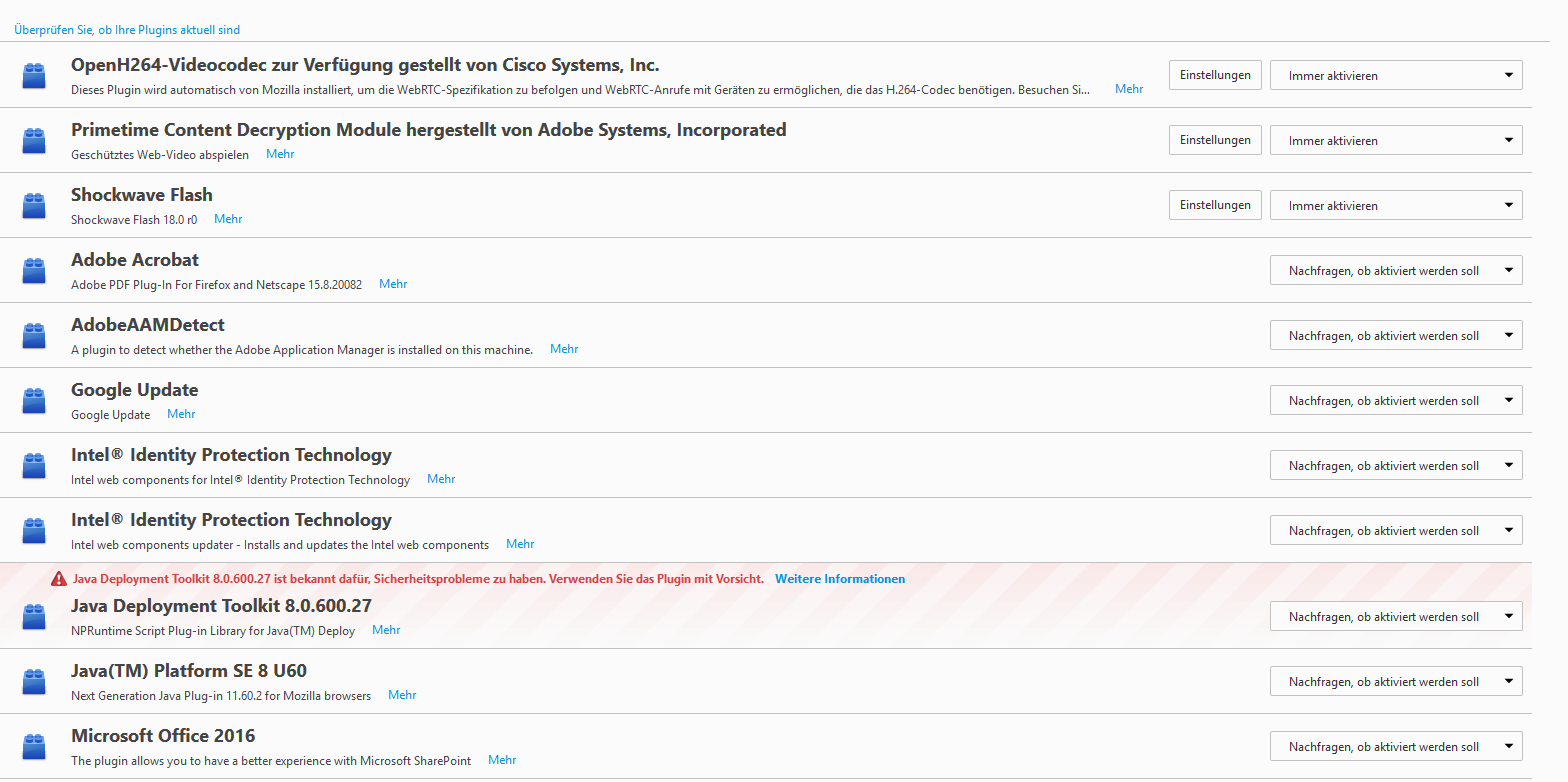Click the Adobe Acrobat plugin brick icon

(34, 271)
